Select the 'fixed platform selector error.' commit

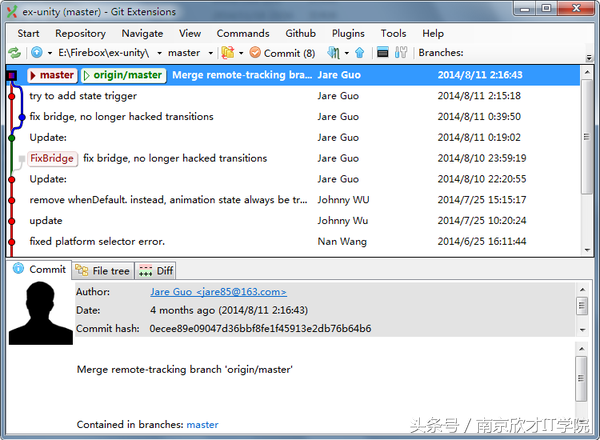coord(293,241)
